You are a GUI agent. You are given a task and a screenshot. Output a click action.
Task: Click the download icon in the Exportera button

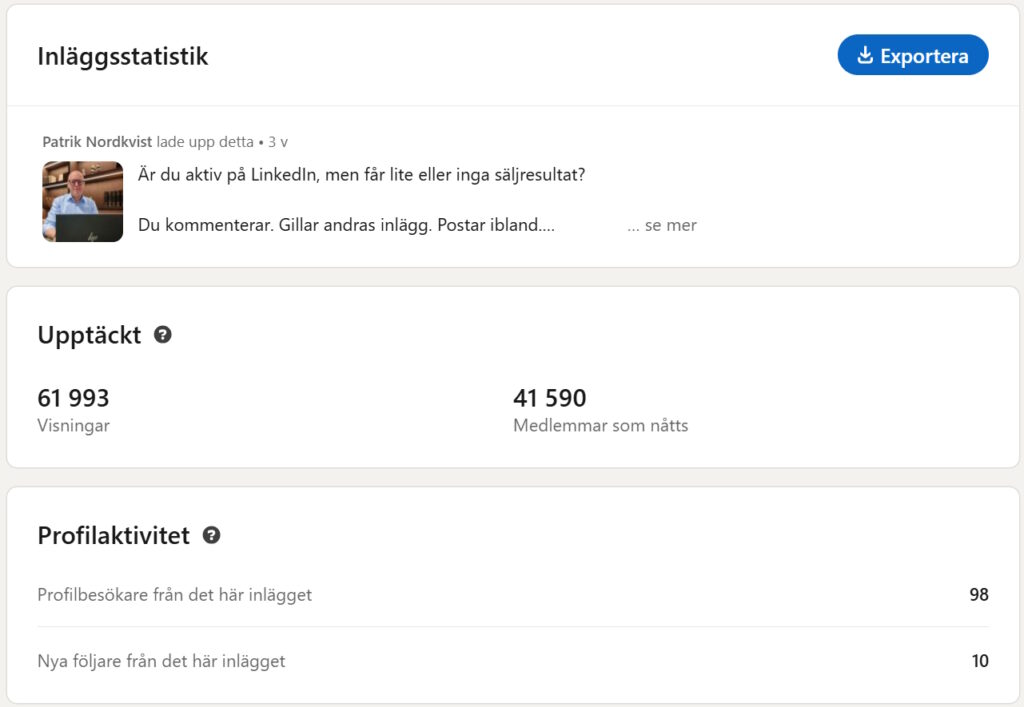[865, 55]
